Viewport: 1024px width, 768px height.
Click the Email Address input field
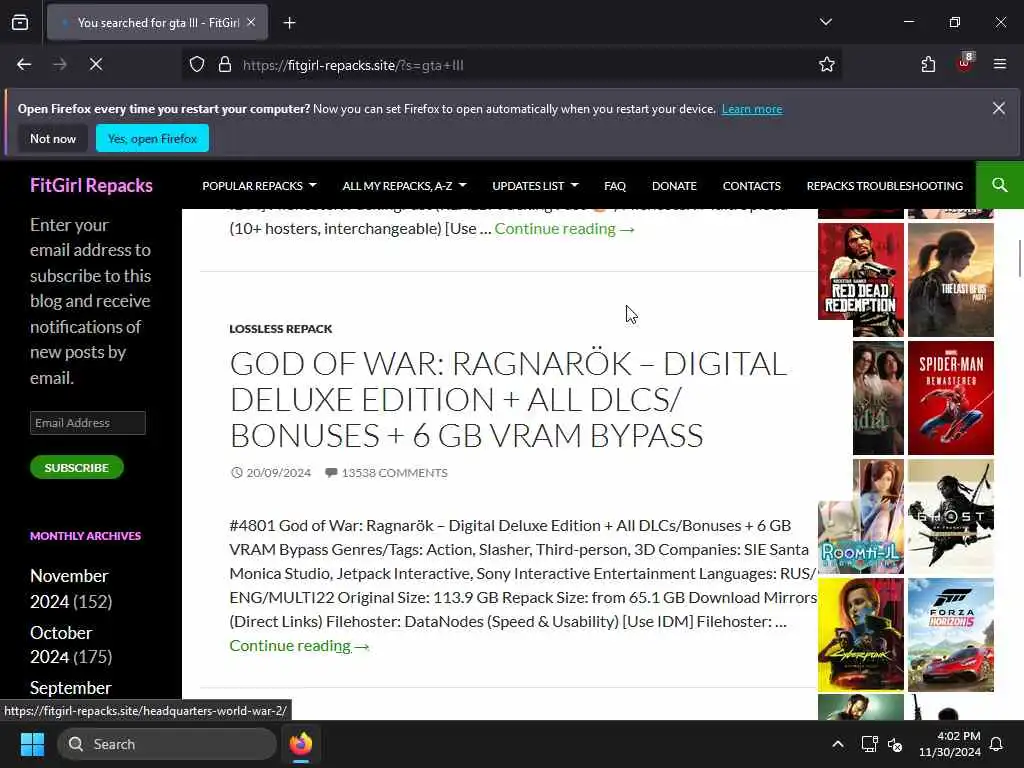tap(88, 423)
